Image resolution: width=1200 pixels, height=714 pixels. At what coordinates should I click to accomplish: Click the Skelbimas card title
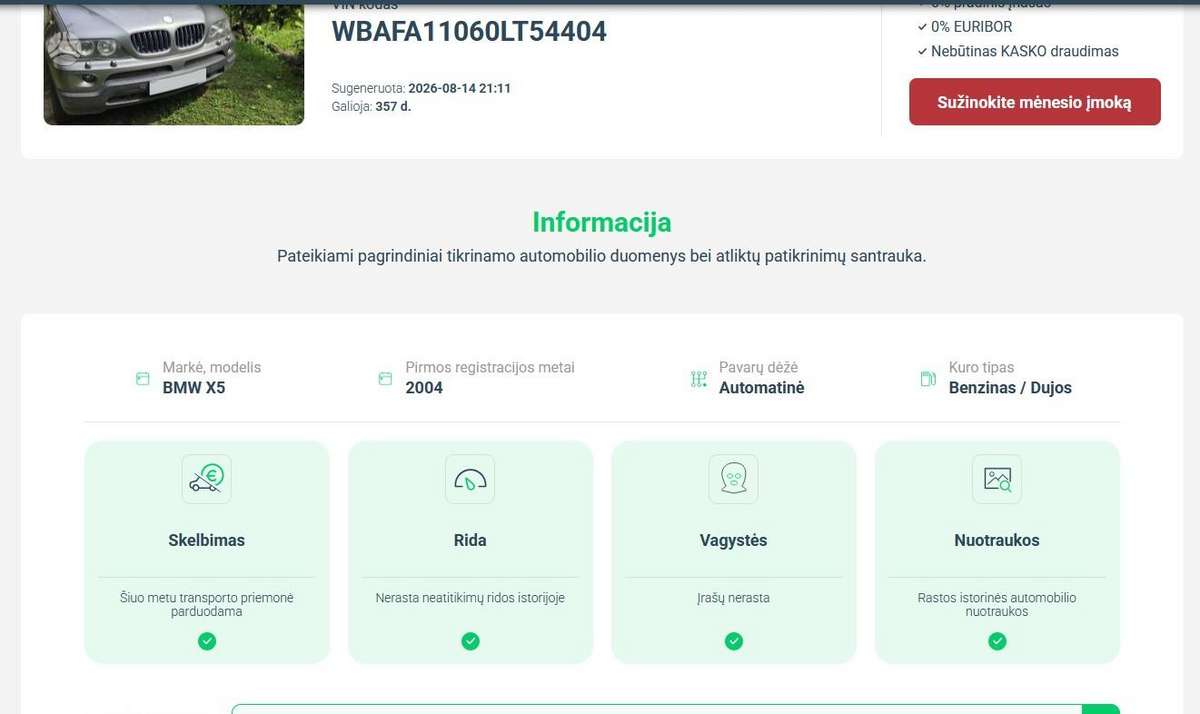[x=207, y=540]
